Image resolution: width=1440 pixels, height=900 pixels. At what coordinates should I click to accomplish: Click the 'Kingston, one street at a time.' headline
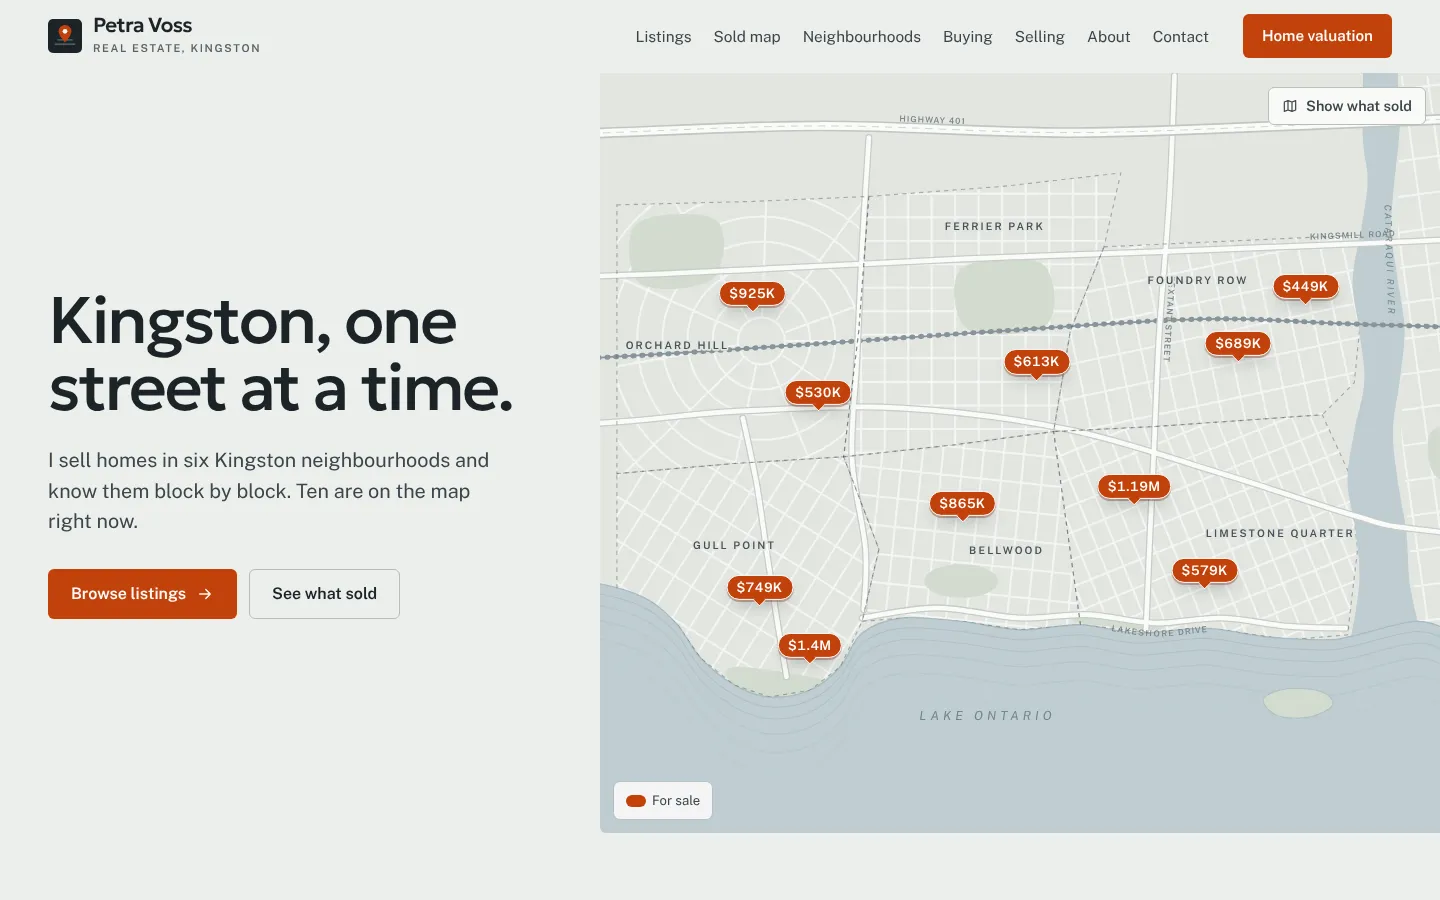(281, 354)
